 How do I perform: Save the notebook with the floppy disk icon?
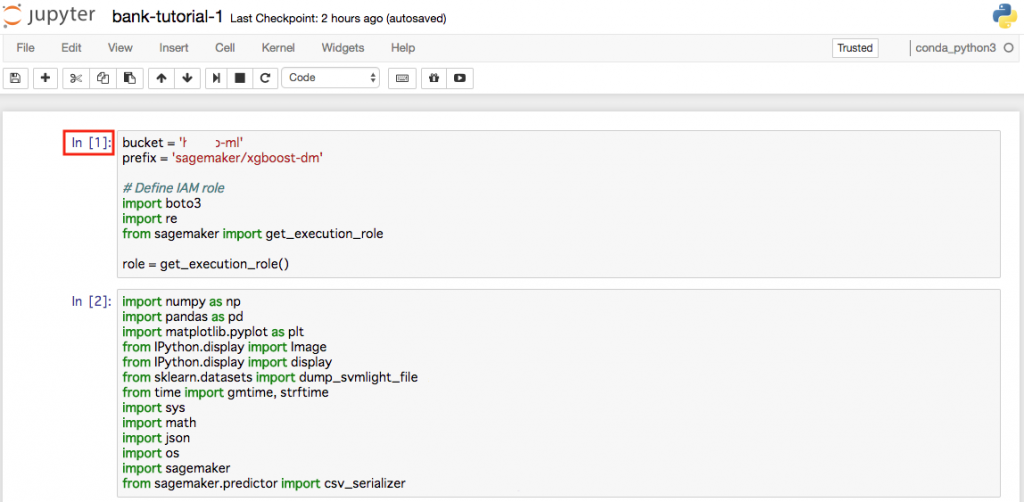point(16,78)
